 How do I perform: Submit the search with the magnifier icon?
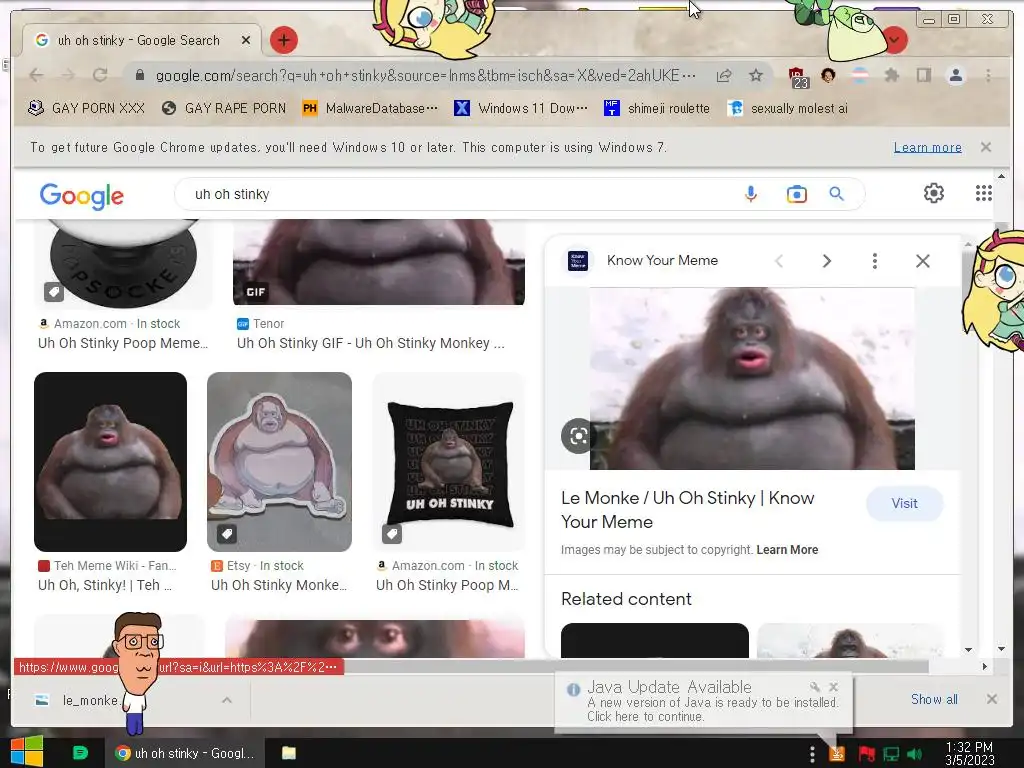click(x=837, y=194)
